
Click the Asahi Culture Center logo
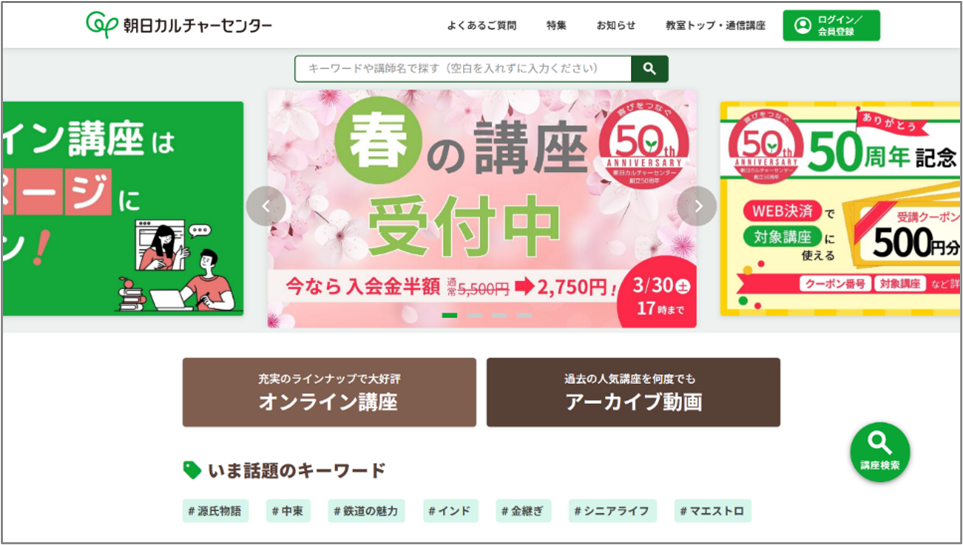pyautogui.click(x=179, y=25)
